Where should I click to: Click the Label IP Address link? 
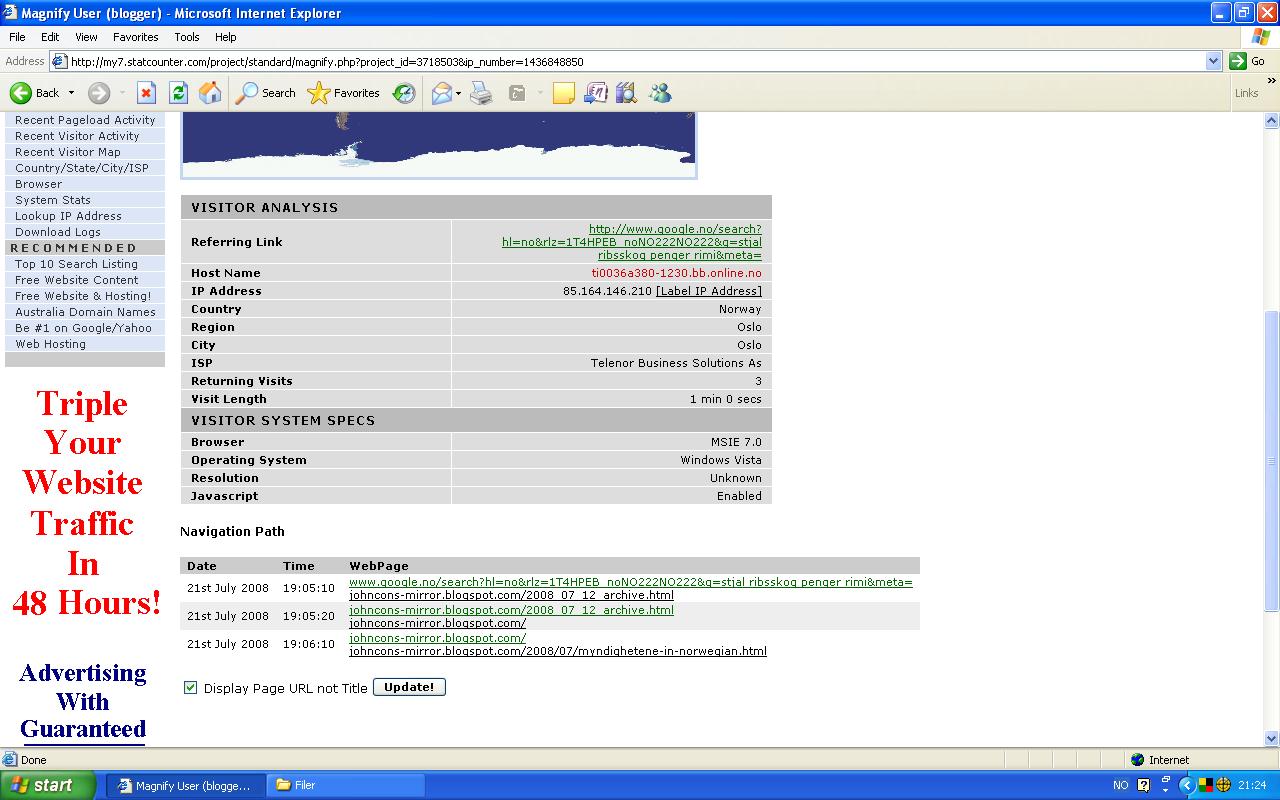point(708,291)
